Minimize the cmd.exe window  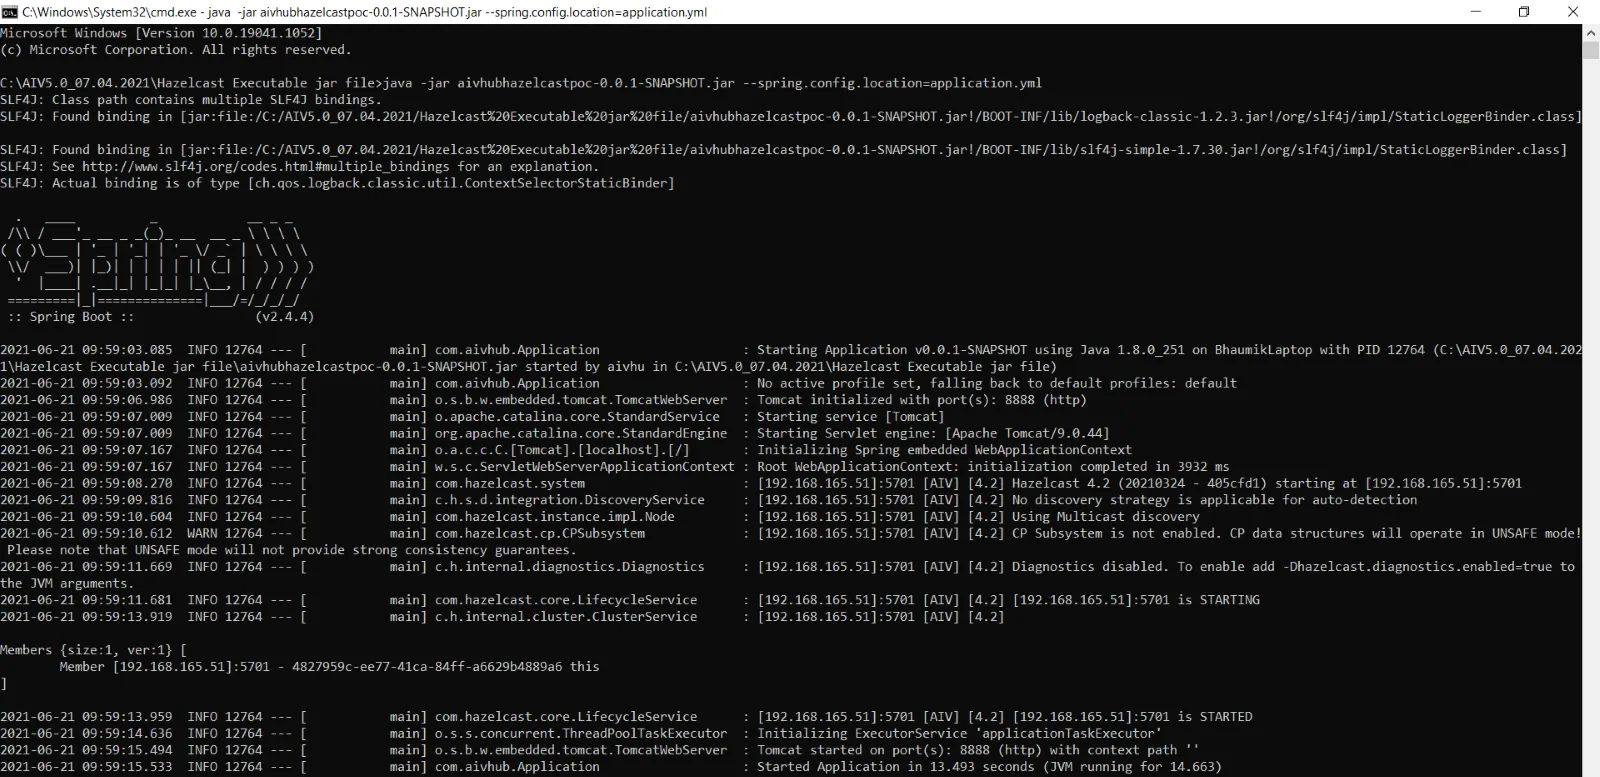1477,12
